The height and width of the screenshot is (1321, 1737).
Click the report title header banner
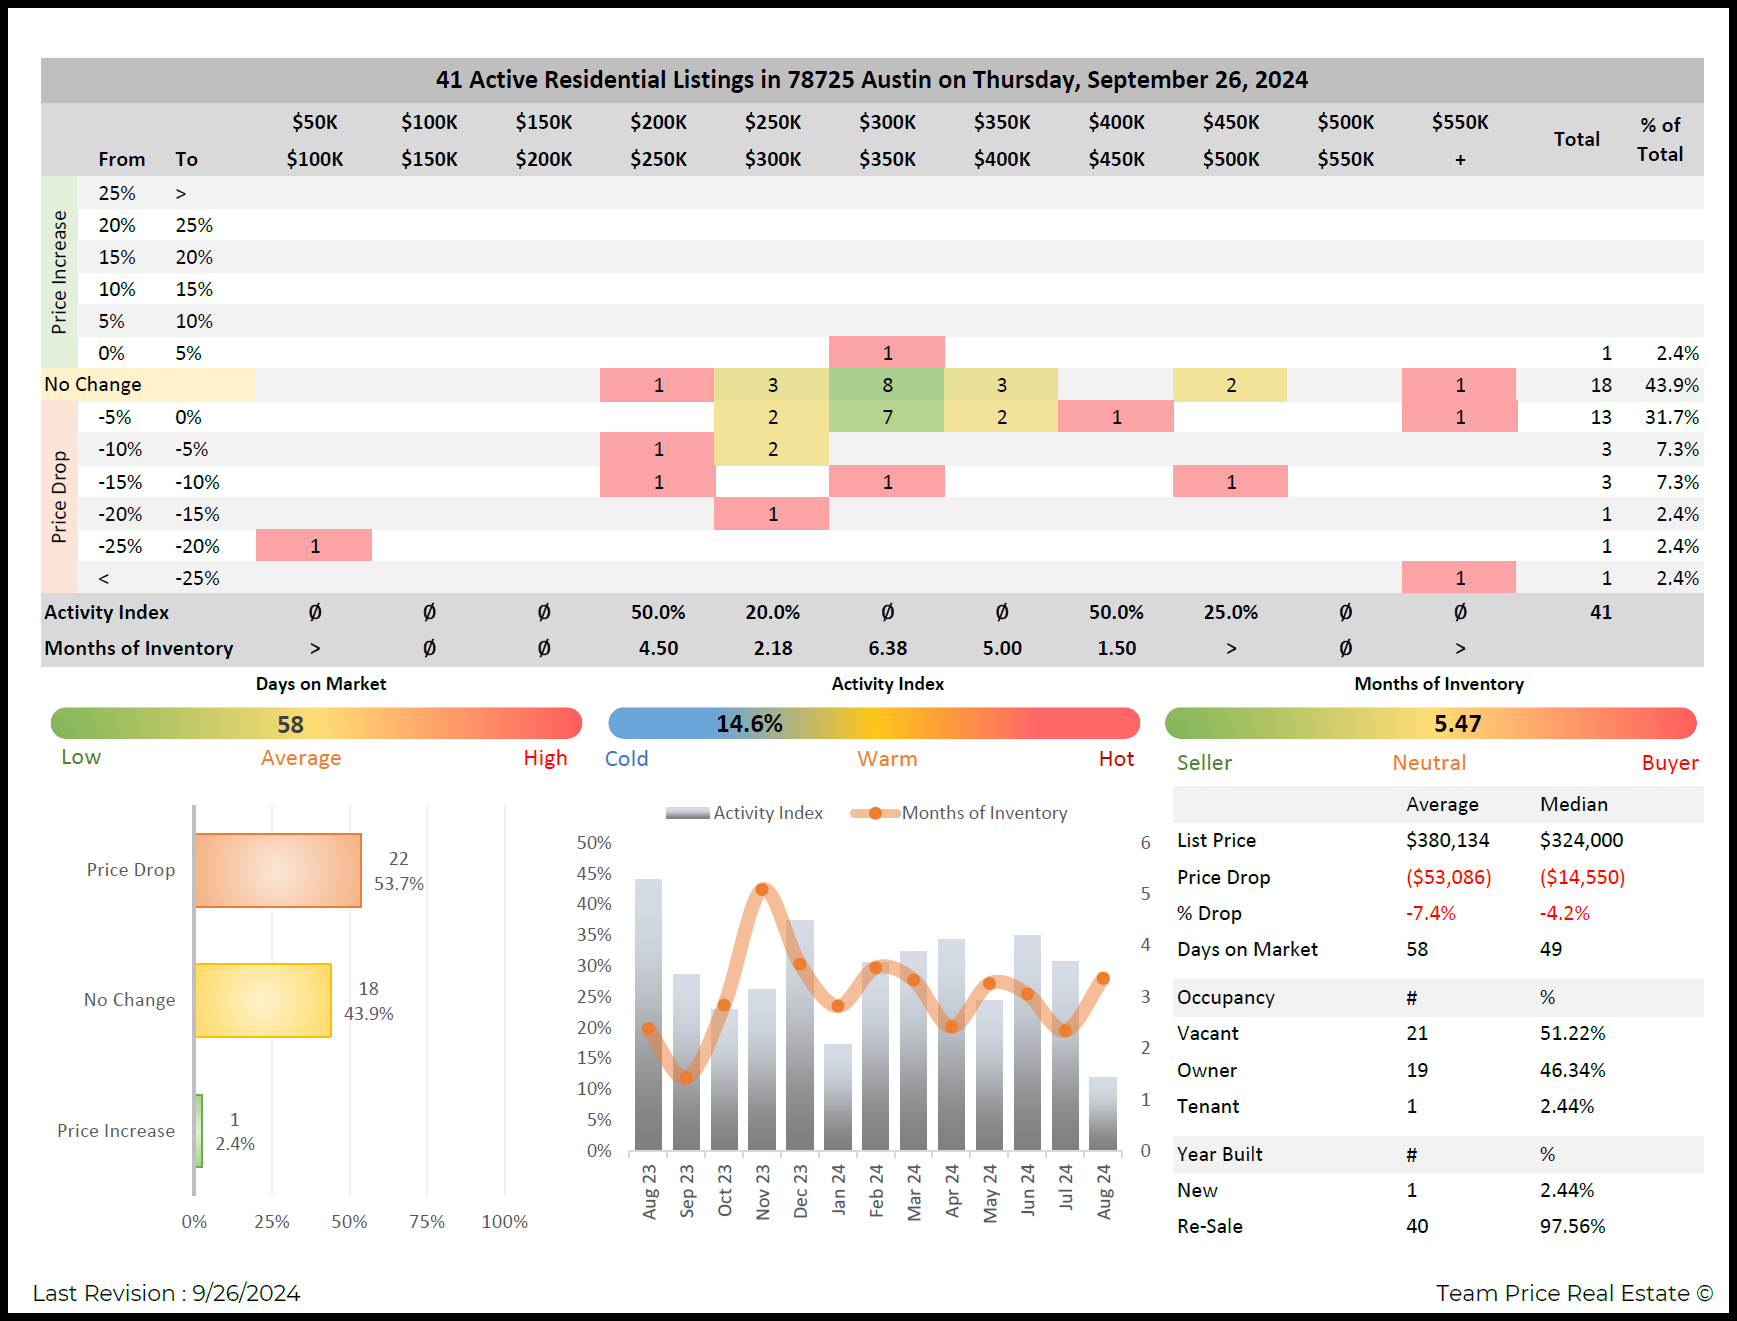pyautogui.click(x=871, y=80)
